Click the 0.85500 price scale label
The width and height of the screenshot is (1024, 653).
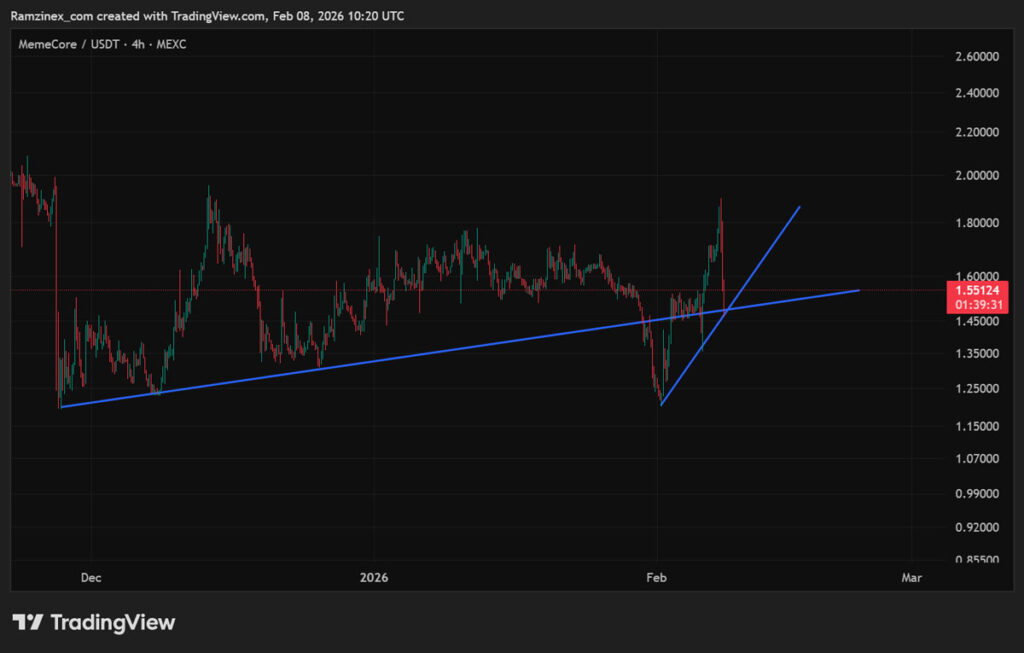976,560
